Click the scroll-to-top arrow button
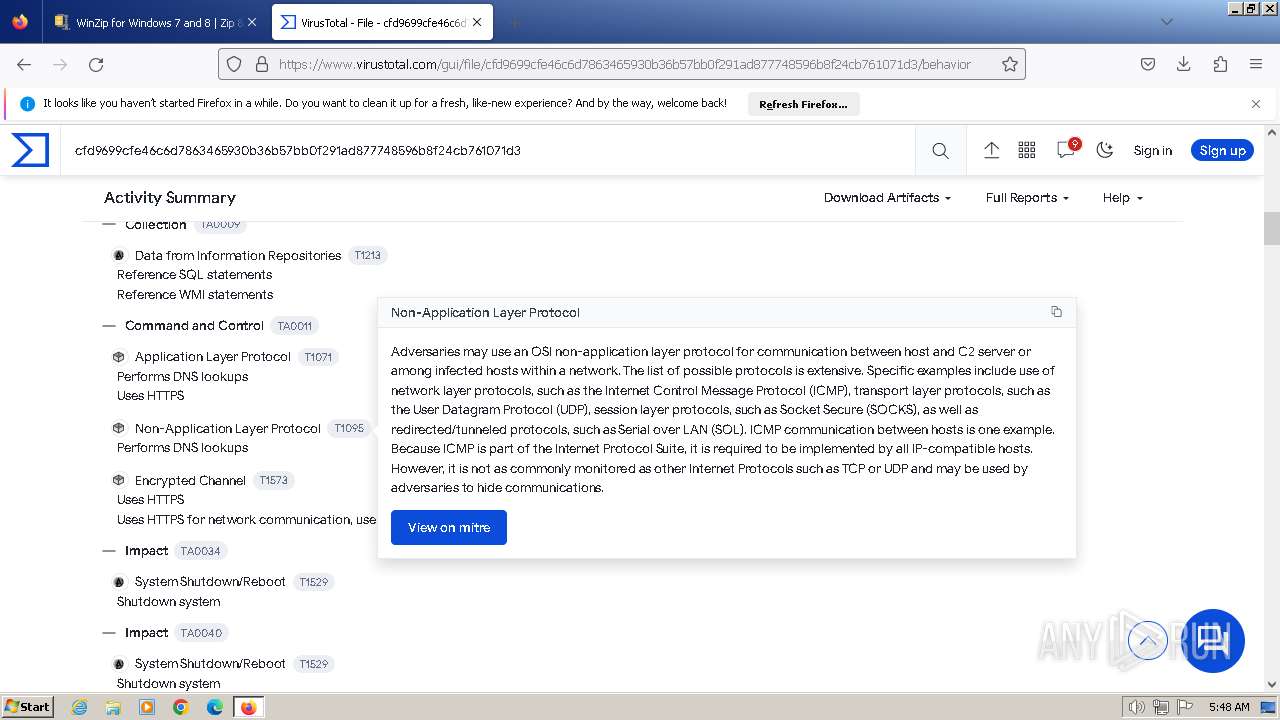 click(1147, 640)
